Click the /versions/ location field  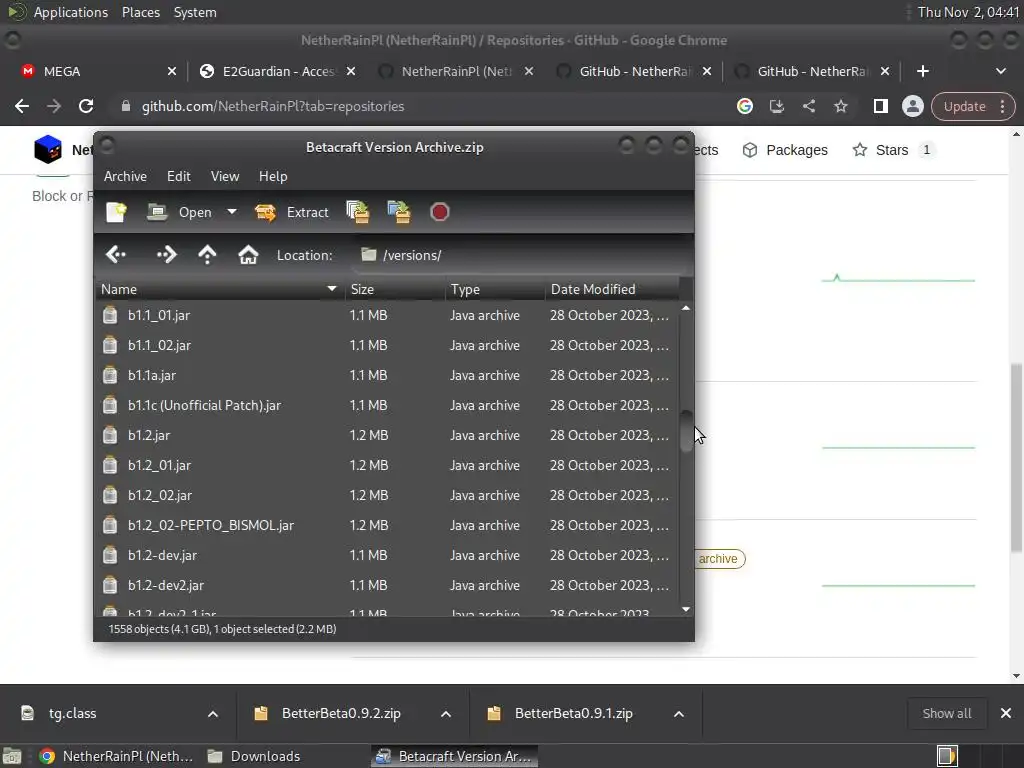(522, 255)
